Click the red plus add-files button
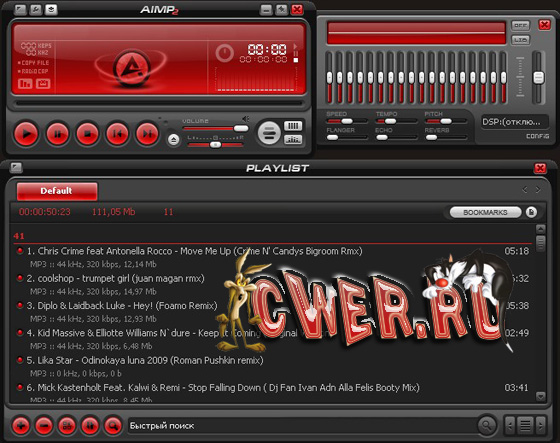Viewport: 560px width, 443px height. pos(21,425)
